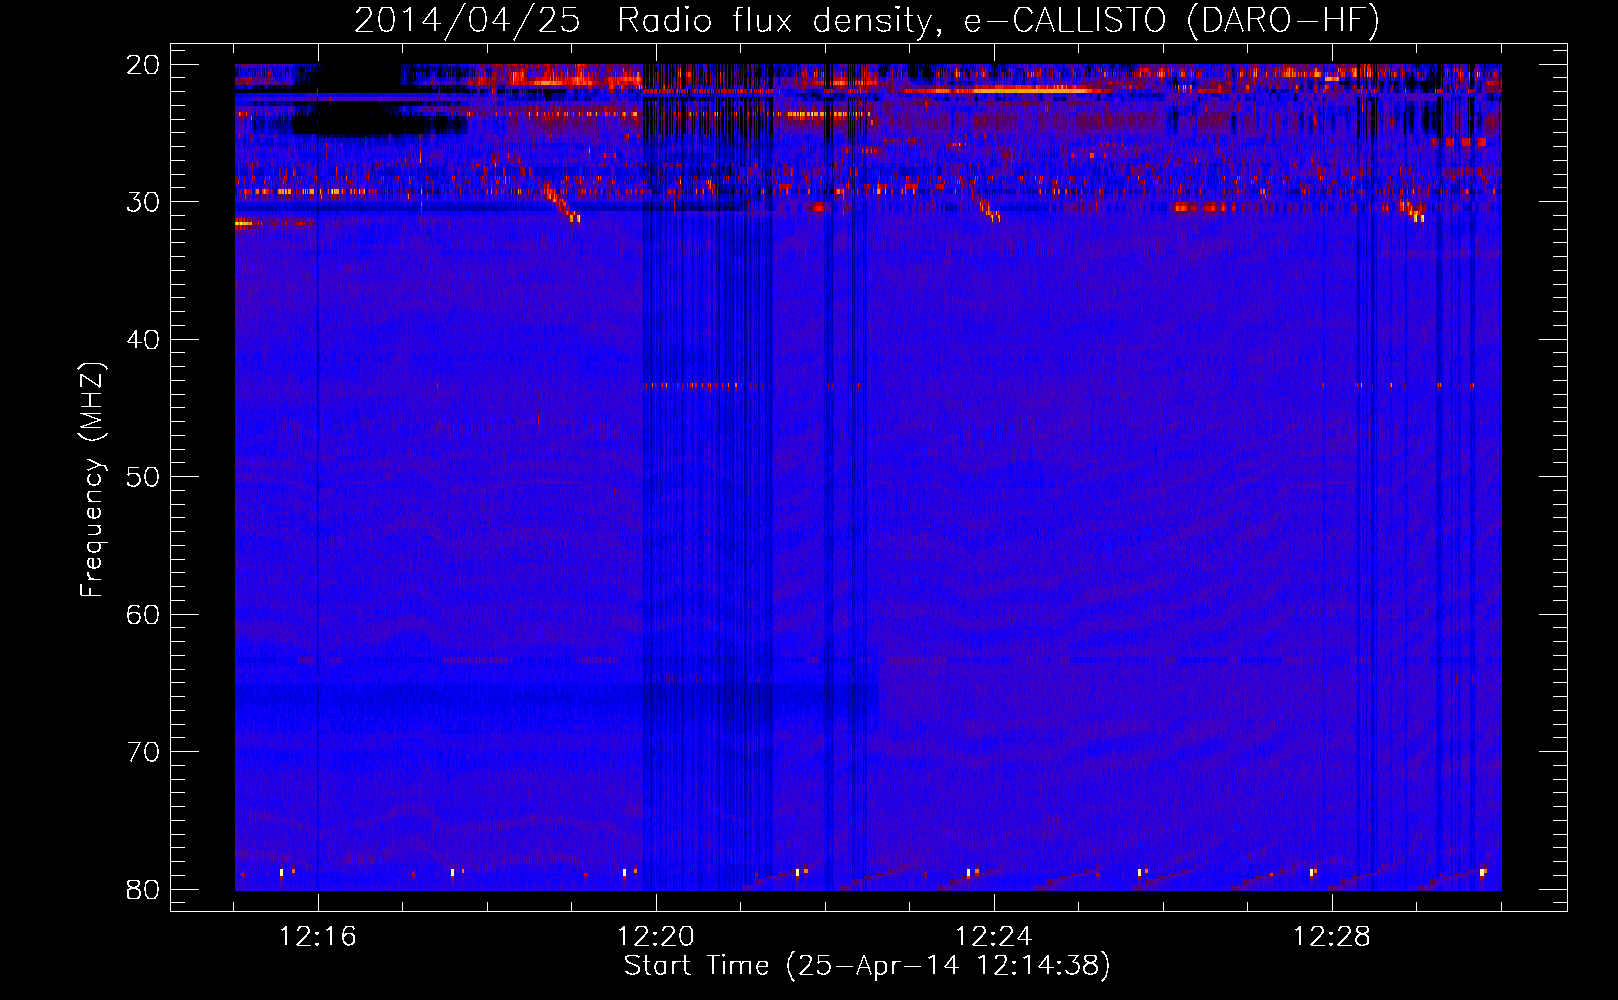The image size is (1618, 1000).
Task: Click the frequency tick label '30'
Action: click(143, 202)
